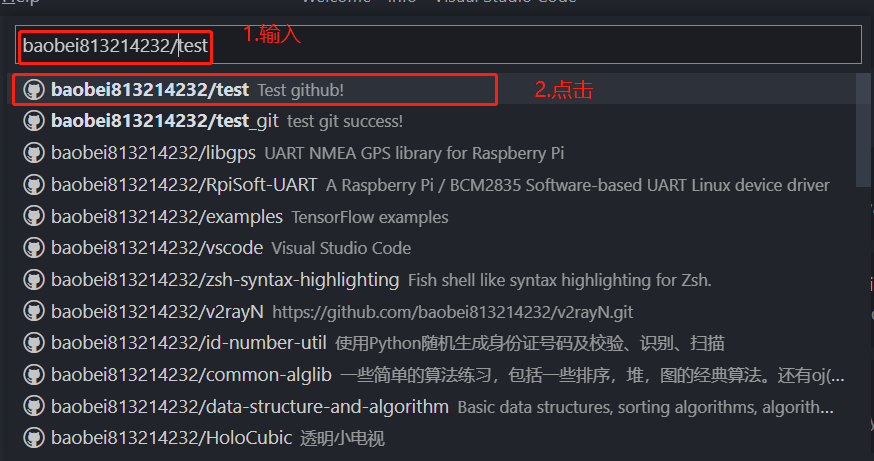The height and width of the screenshot is (461, 874).
Task: Click the 'Test github!' description
Action: coord(300,90)
